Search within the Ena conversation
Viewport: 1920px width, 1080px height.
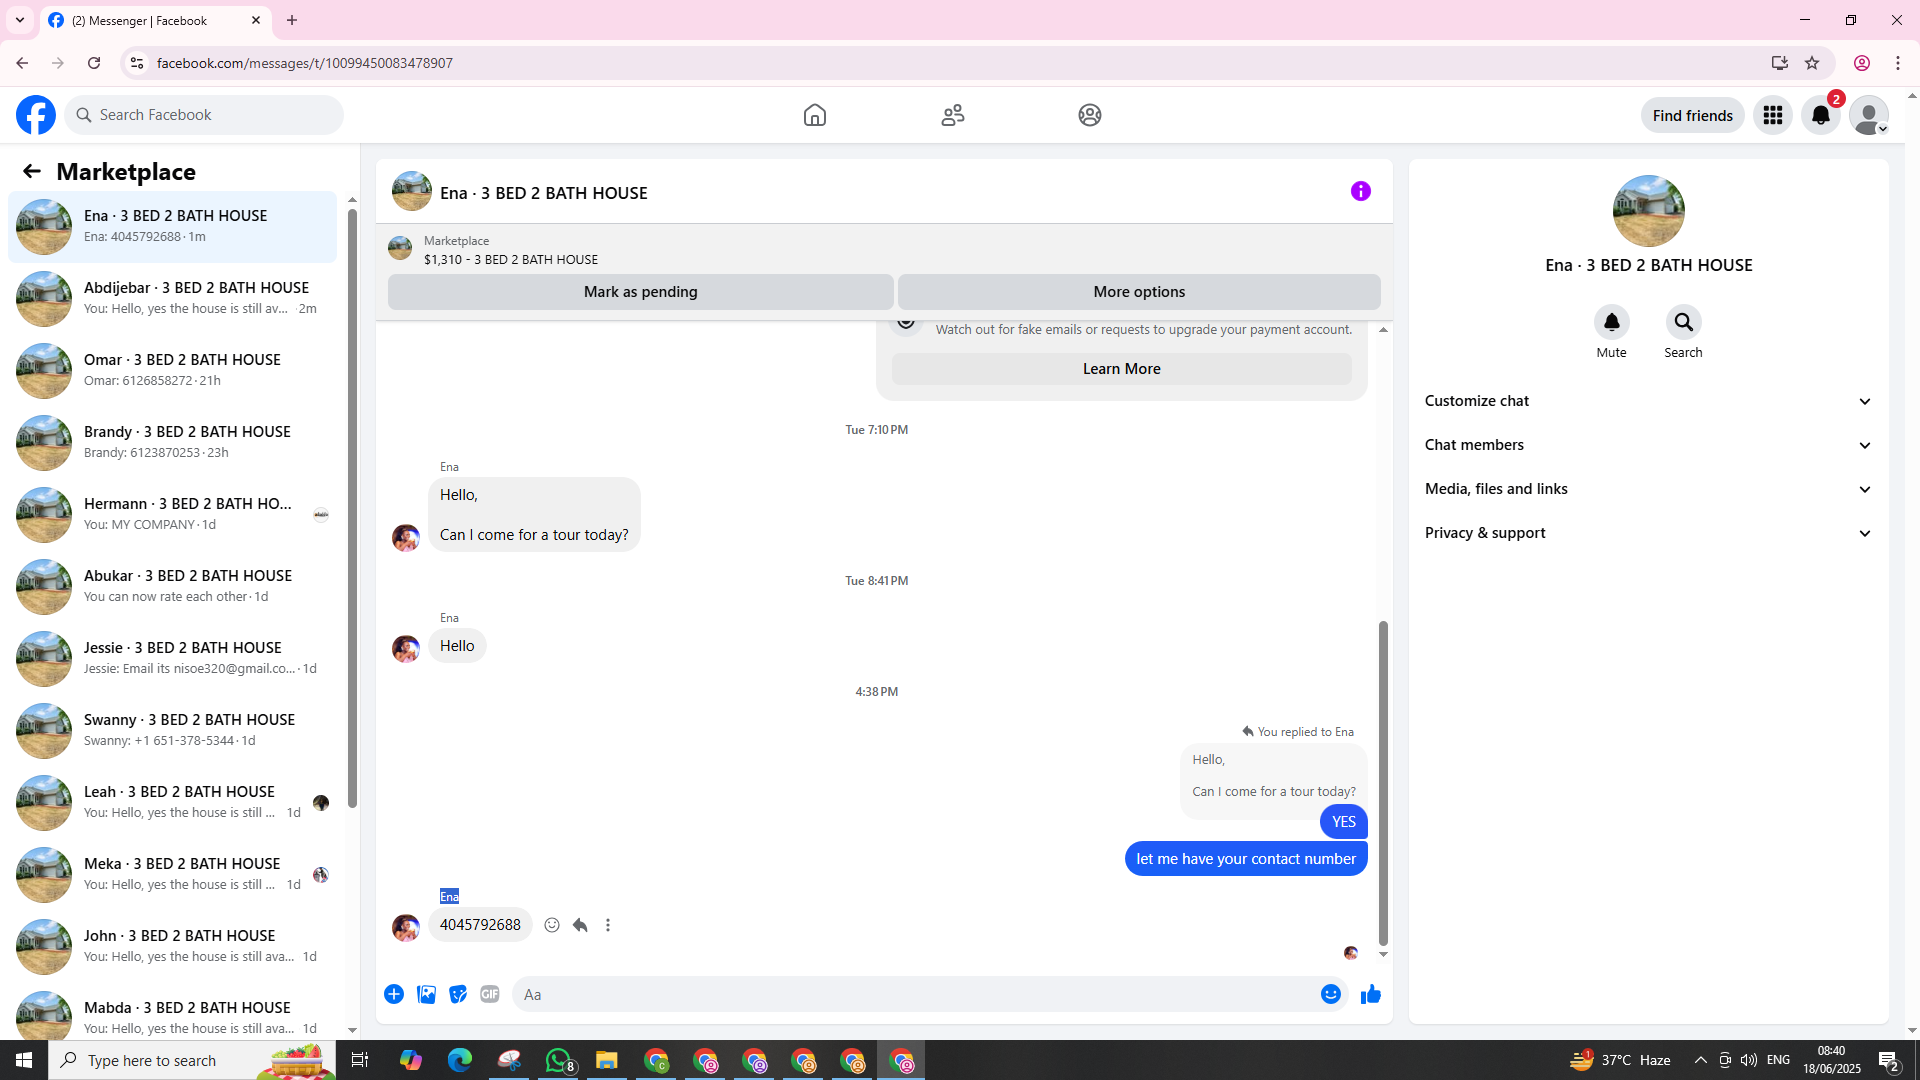pyautogui.click(x=1684, y=322)
